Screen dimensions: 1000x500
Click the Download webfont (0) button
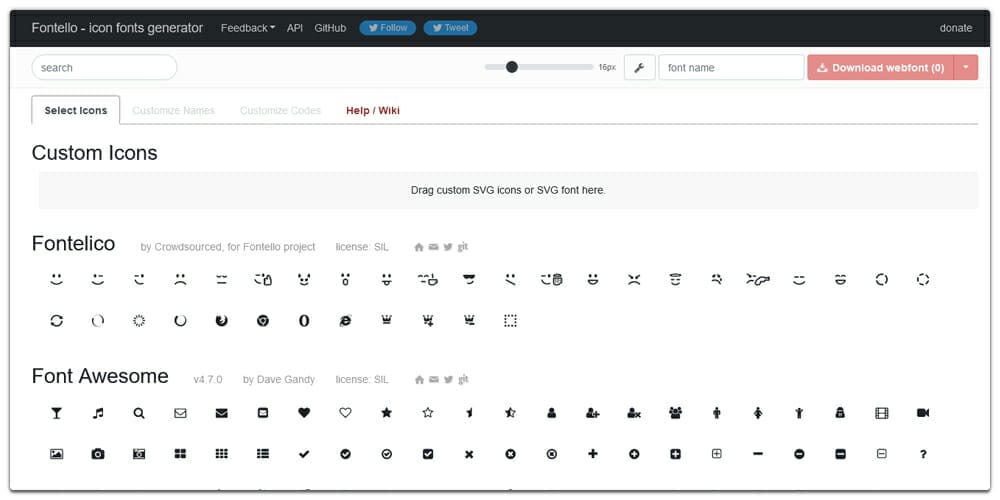coord(881,68)
